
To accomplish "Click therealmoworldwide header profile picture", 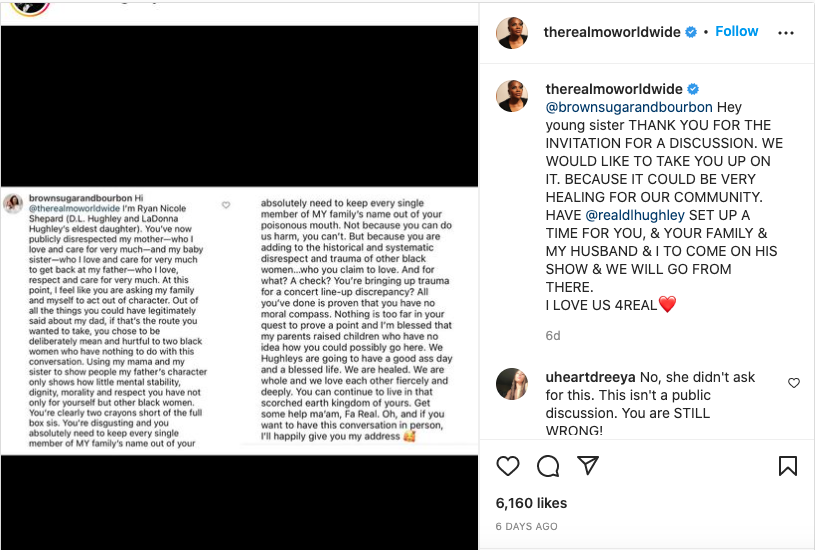I will pos(512,33).
